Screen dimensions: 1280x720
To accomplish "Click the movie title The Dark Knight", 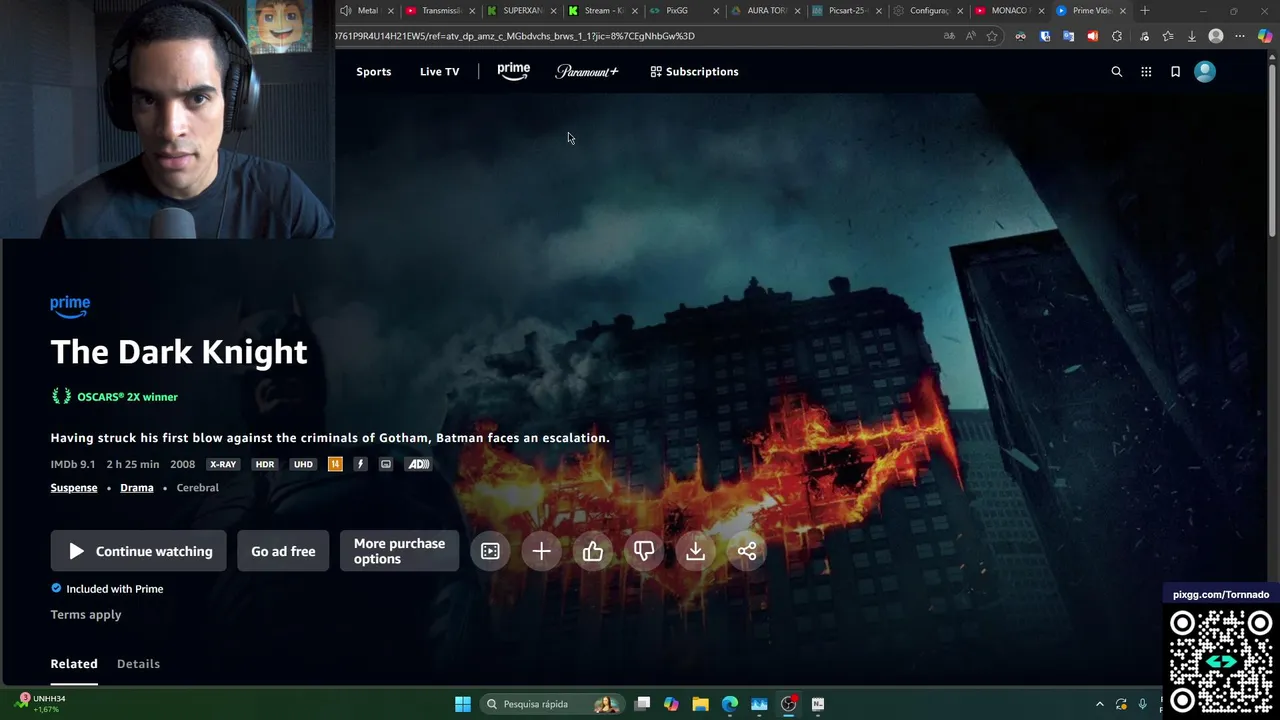I will pos(179,352).
